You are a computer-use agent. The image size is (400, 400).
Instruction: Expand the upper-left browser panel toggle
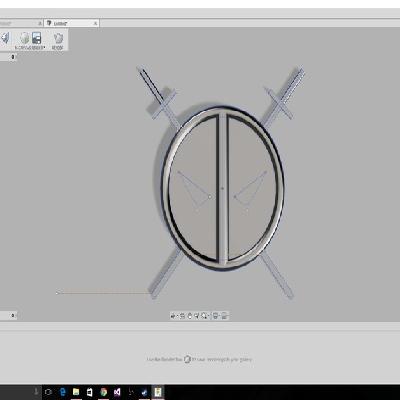(x=13, y=57)
